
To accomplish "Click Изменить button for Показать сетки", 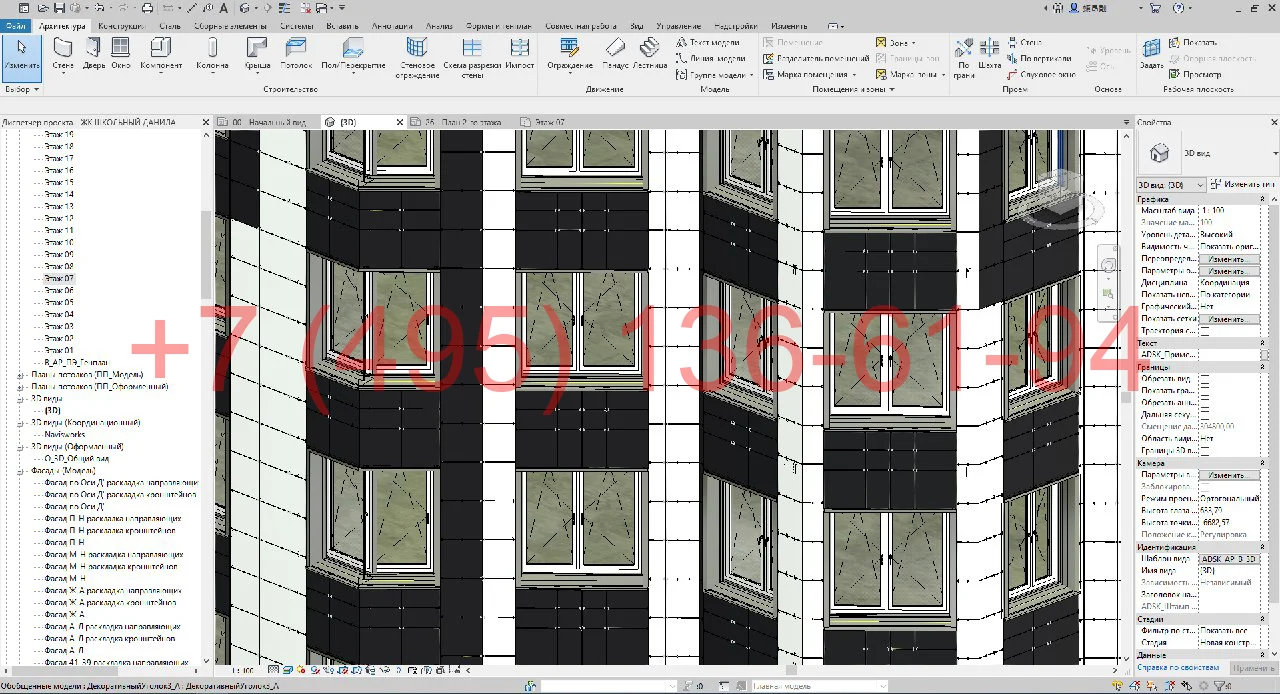I will coord(1229,319).
